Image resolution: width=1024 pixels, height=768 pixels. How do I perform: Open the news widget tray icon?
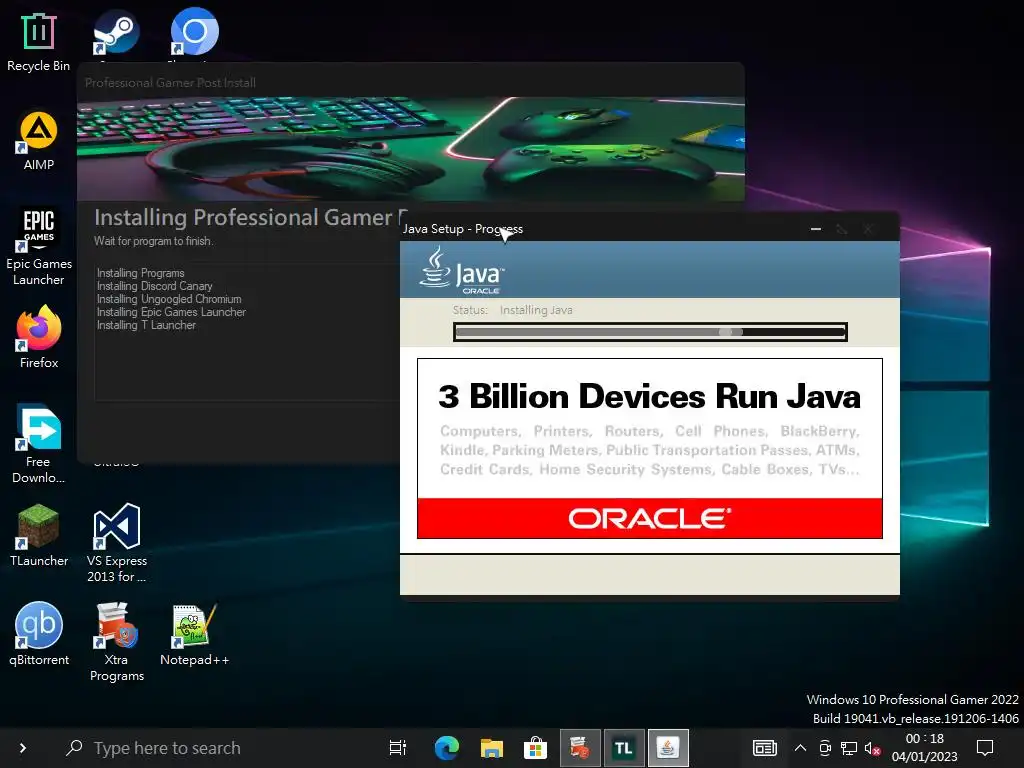[764, 748]
